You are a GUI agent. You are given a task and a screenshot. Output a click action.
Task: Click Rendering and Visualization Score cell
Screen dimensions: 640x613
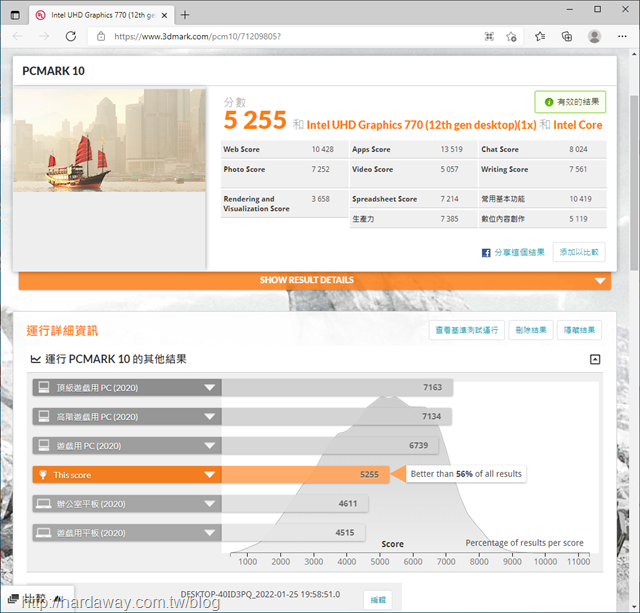[x=284, y=204]
